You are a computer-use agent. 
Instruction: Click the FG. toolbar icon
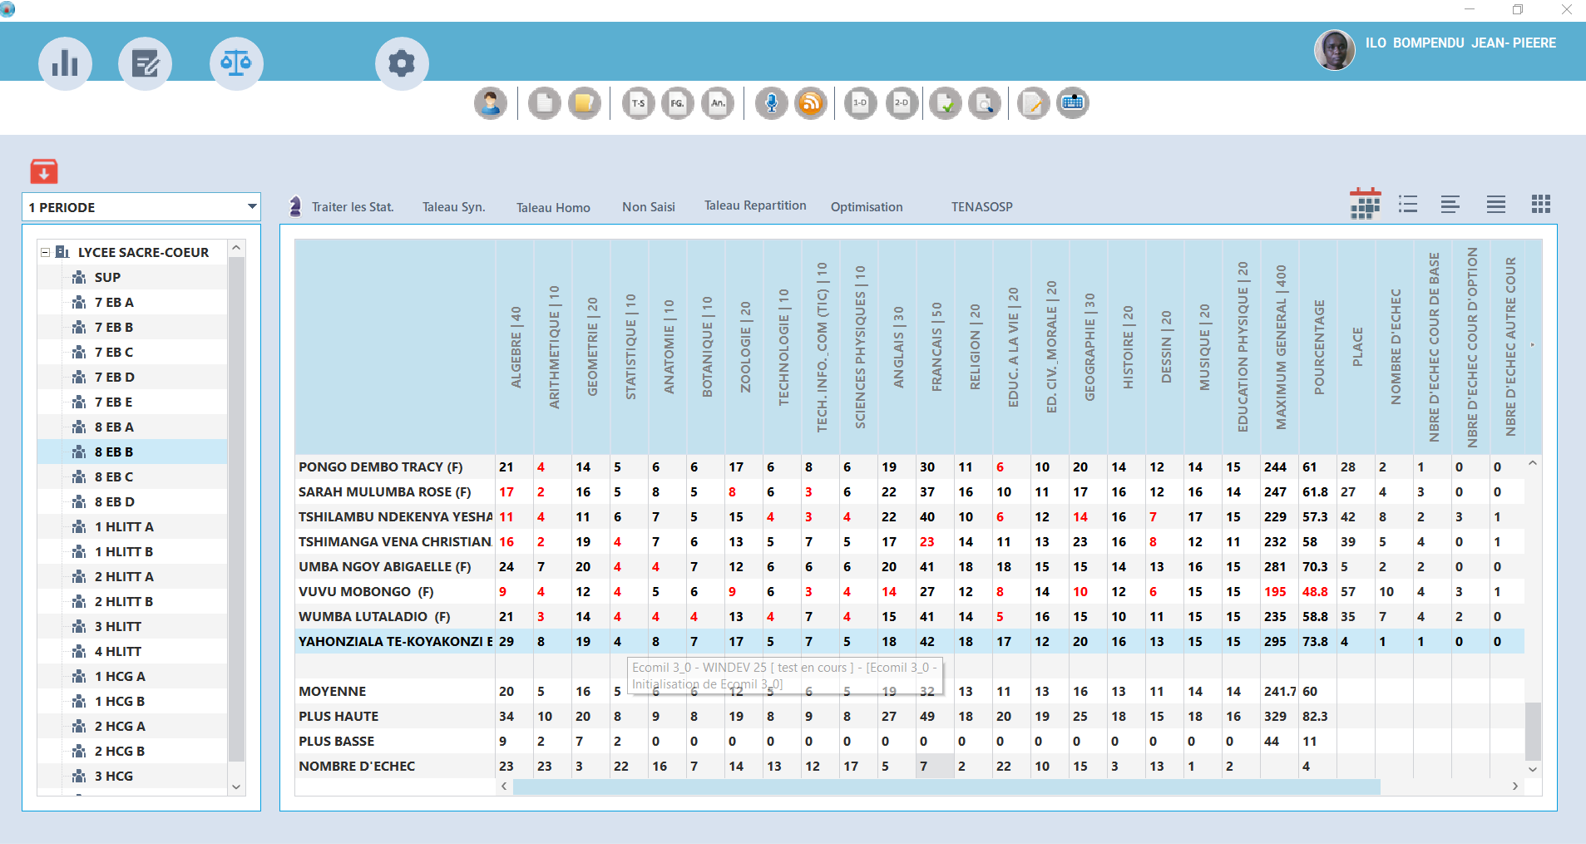click(678, 103)
